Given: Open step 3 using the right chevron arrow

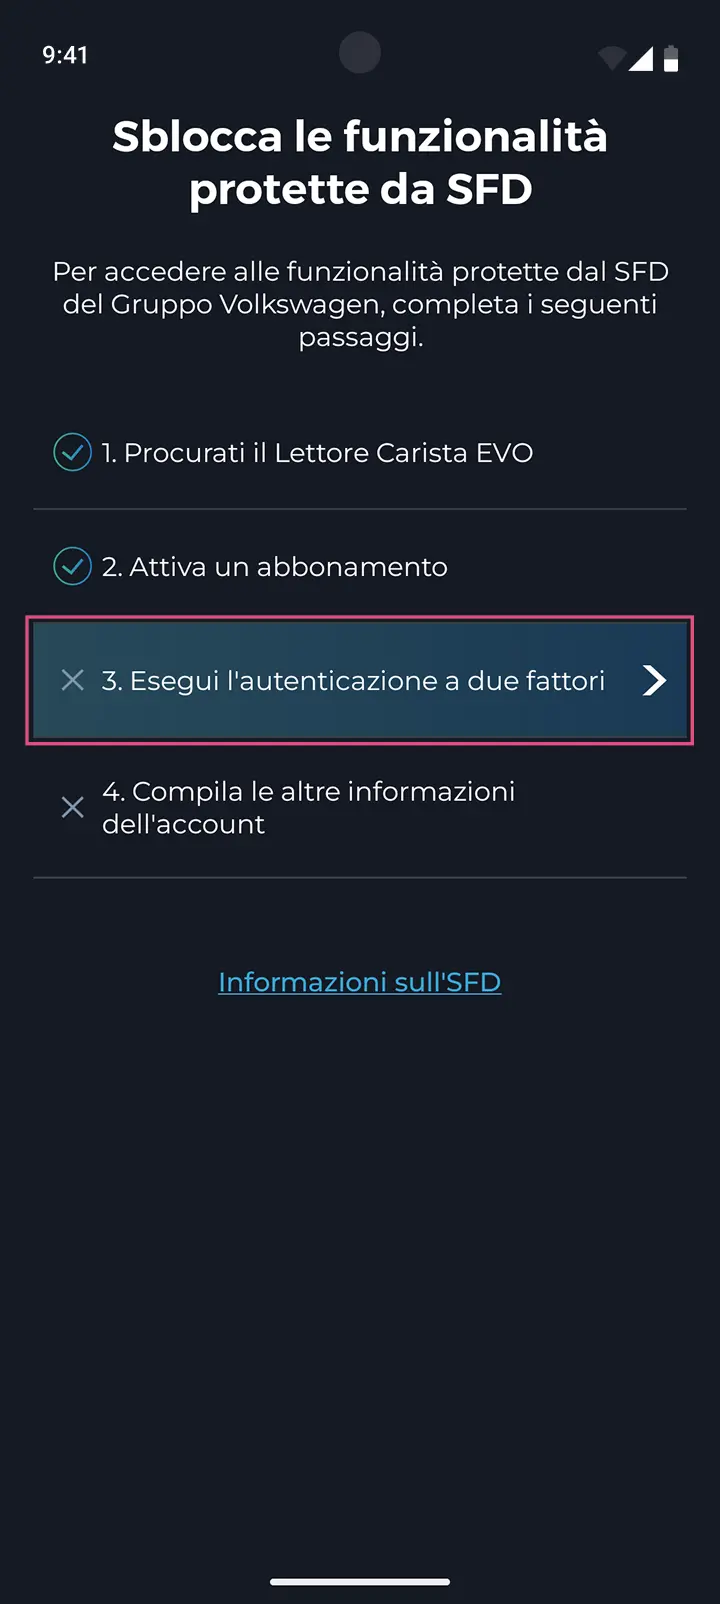Looking at the screenshot, I should (x=654, y=680).
